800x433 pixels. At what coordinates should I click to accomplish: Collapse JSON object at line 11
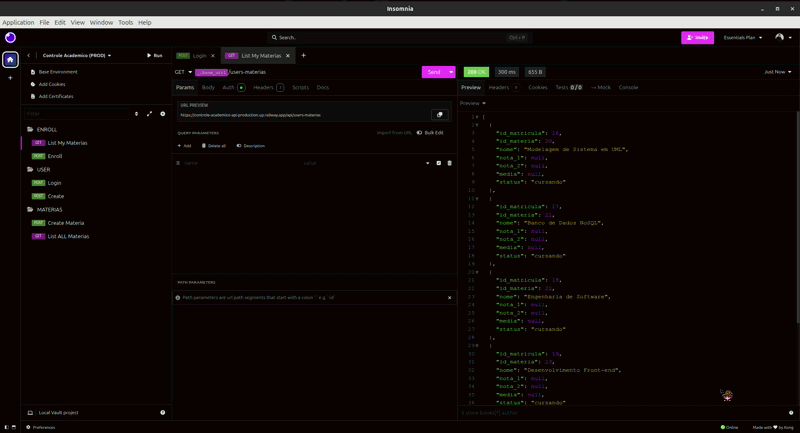tap(478, 198)
